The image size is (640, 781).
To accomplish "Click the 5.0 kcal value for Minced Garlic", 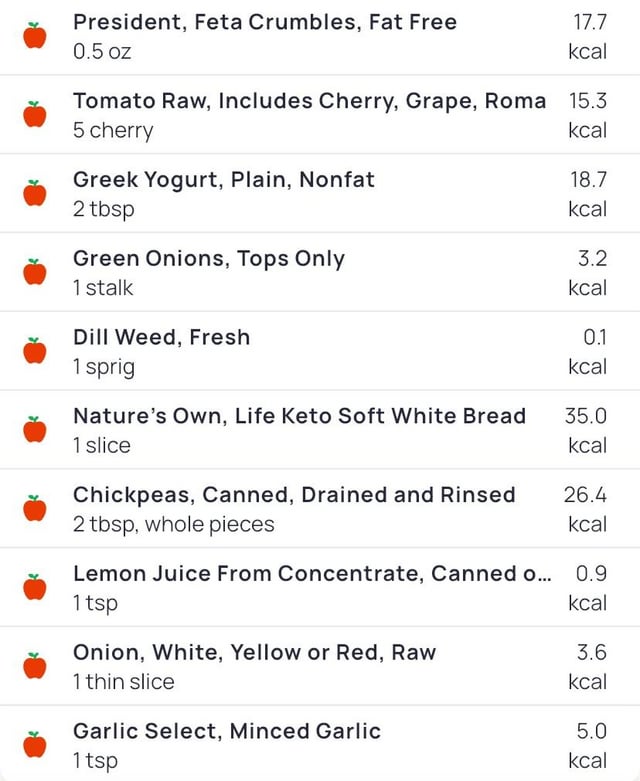I will pyautogui.click(x=590, y=745).
